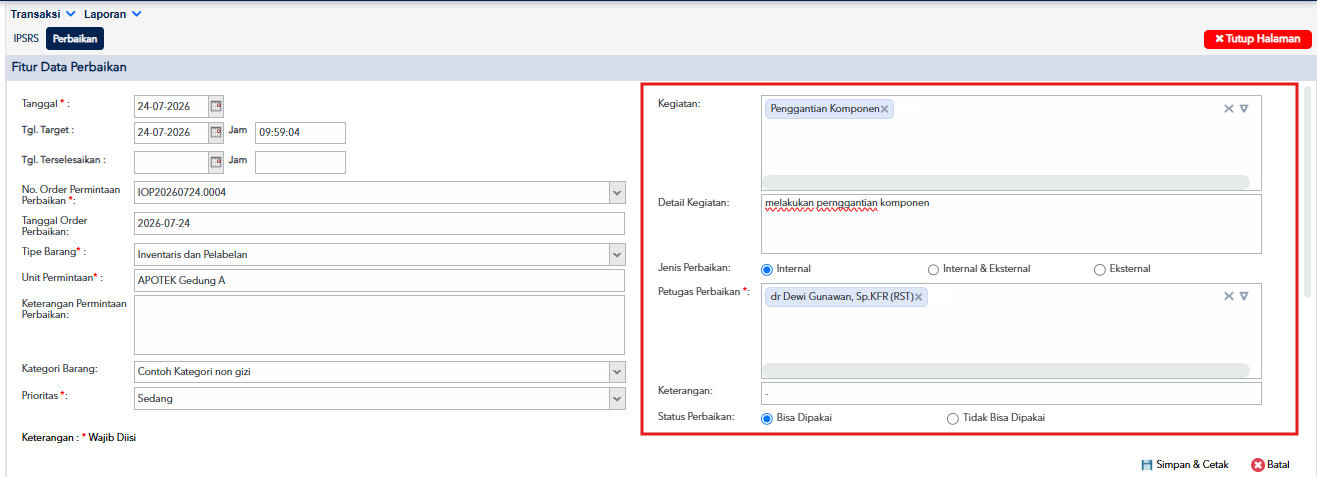Click the Batal button

click(x=1271, y=465)
